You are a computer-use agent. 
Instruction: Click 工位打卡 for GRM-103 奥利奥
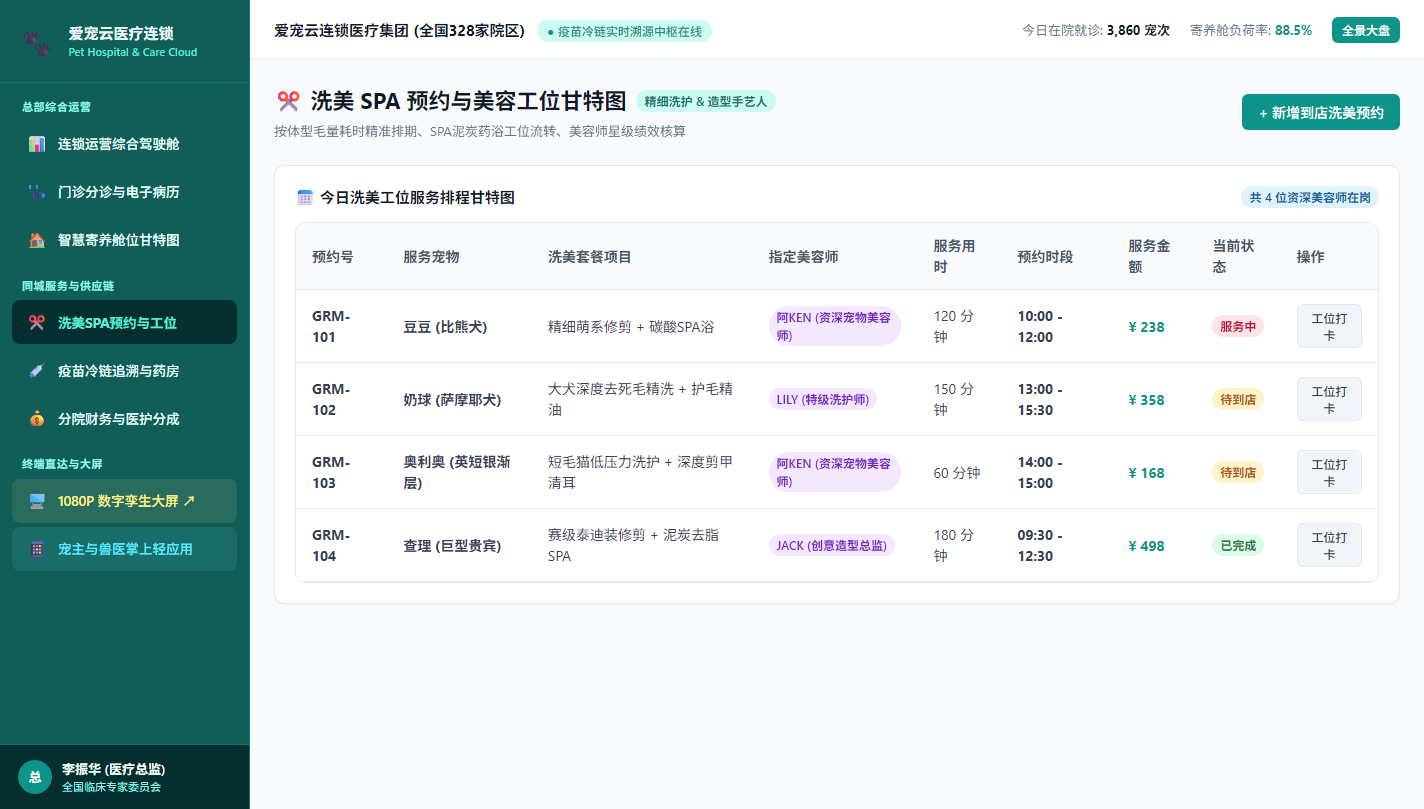point(1329,472)
